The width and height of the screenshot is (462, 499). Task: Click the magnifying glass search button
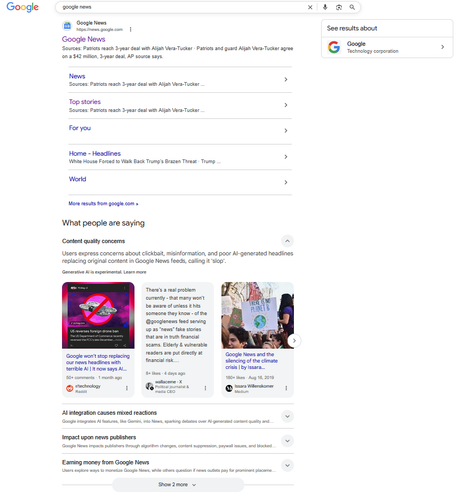[x=352, y=7]
